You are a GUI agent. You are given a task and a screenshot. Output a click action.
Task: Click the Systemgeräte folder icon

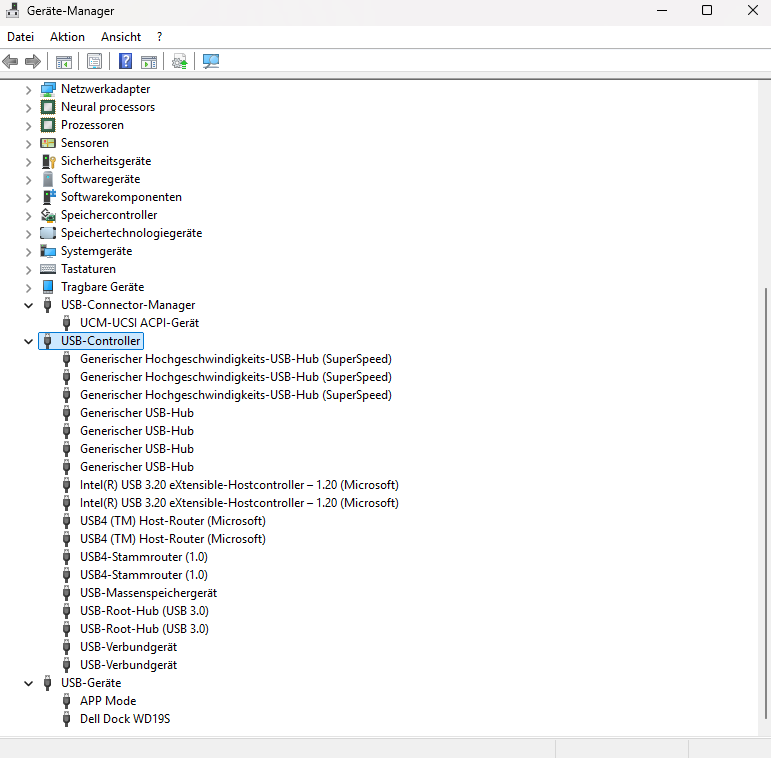tap(48, 251)
